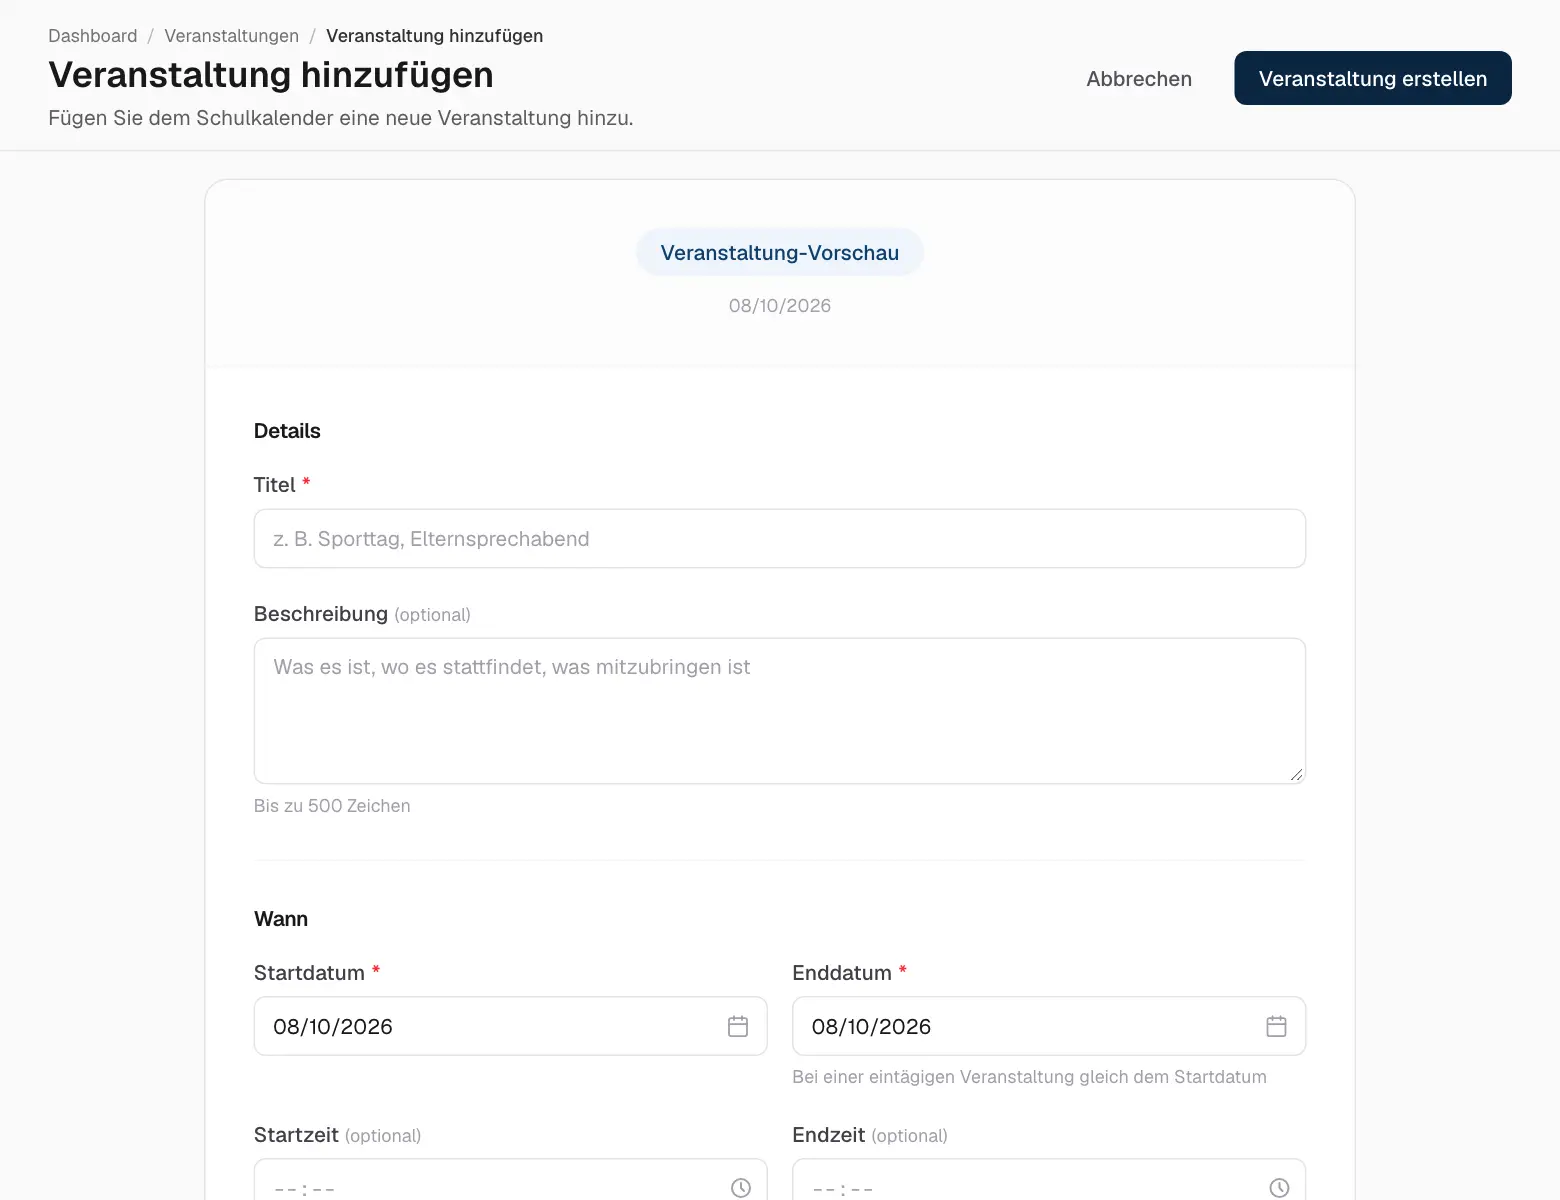This screenshot has height=1200, width=1560.
Task: Click the large 'Veranstaltung hinzufügen' page heading
Action: click(271, 75)
